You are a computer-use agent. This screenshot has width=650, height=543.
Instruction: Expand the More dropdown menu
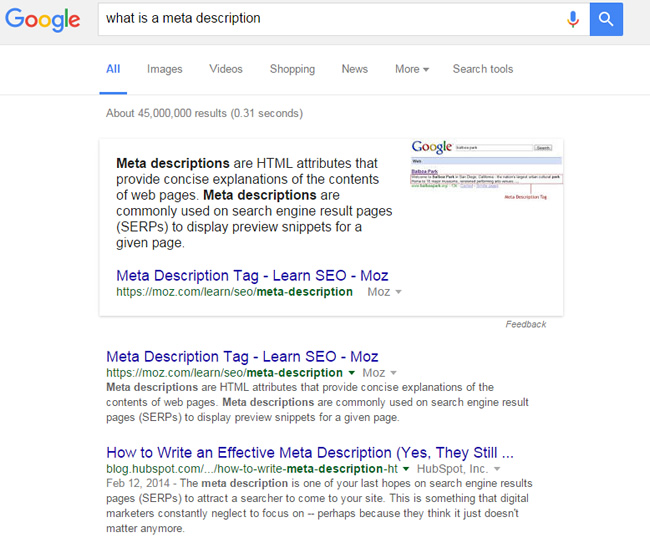(412, 69)
